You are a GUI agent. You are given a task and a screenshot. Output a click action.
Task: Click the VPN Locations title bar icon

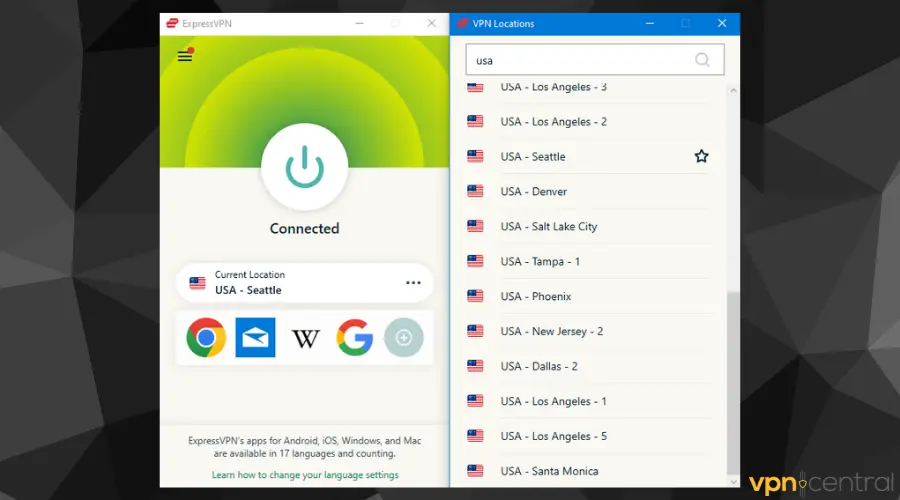point(463,24)
